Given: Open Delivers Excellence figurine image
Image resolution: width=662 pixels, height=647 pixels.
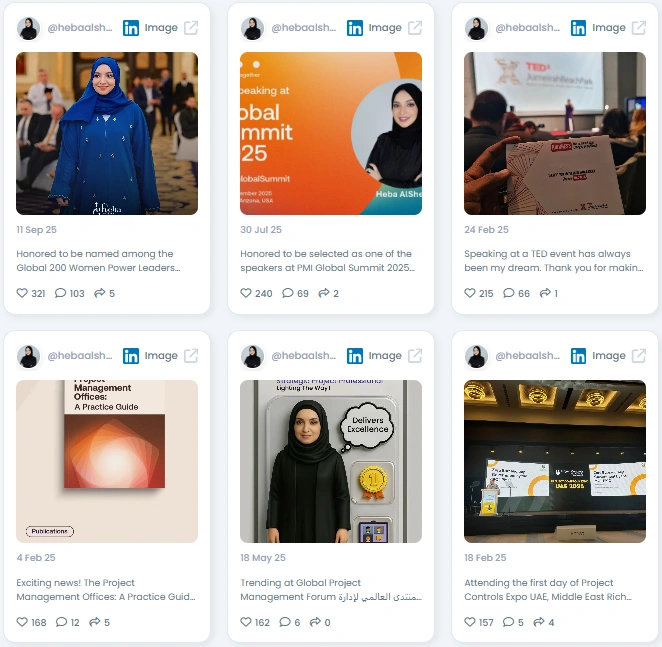Looking at the screenshot, I should (331, 461).
